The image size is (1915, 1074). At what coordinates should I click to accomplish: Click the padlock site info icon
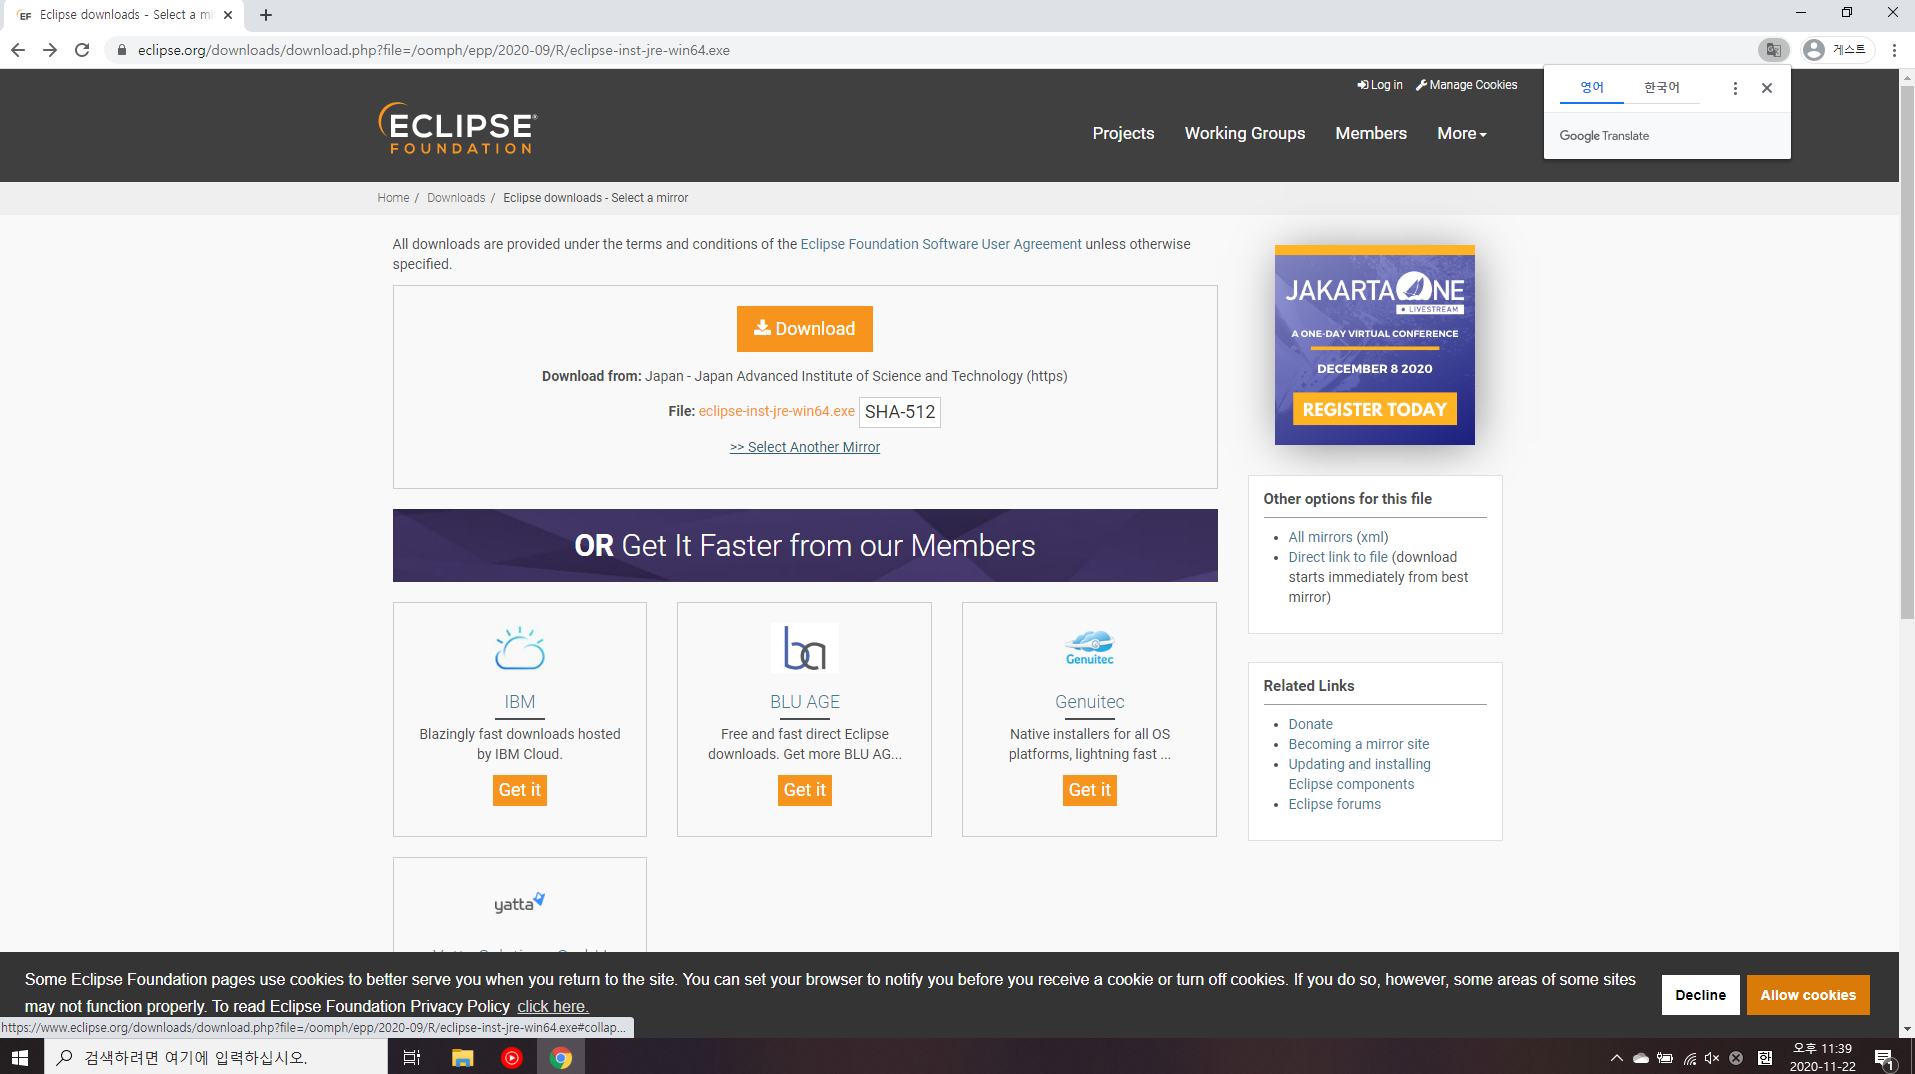122,50
